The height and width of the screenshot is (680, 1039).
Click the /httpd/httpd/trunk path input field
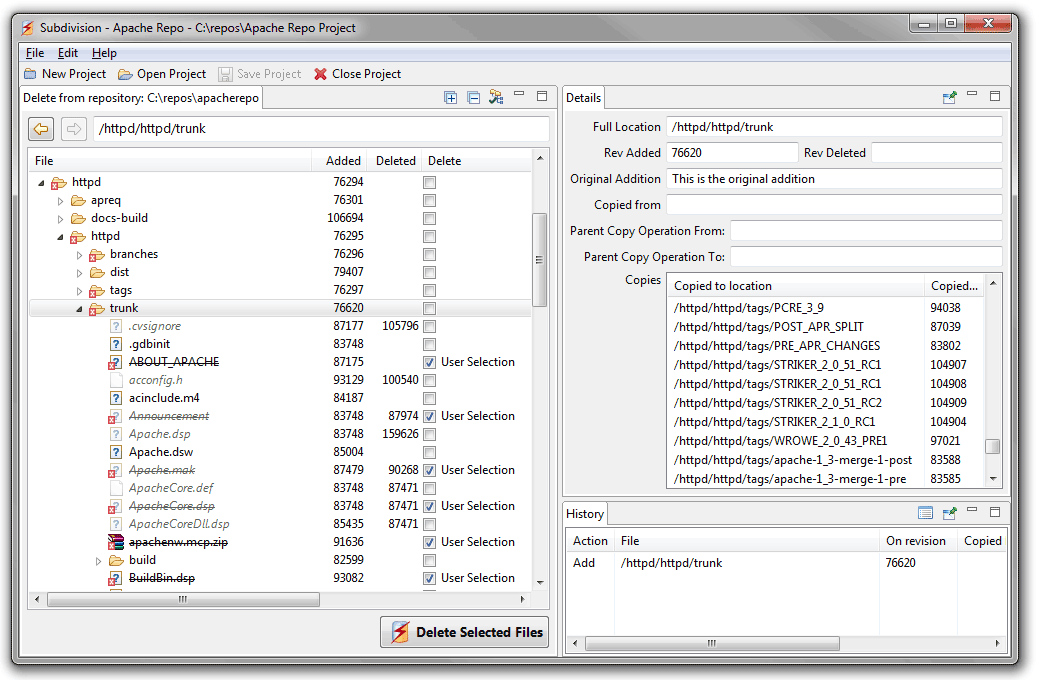tap(321, 129)
